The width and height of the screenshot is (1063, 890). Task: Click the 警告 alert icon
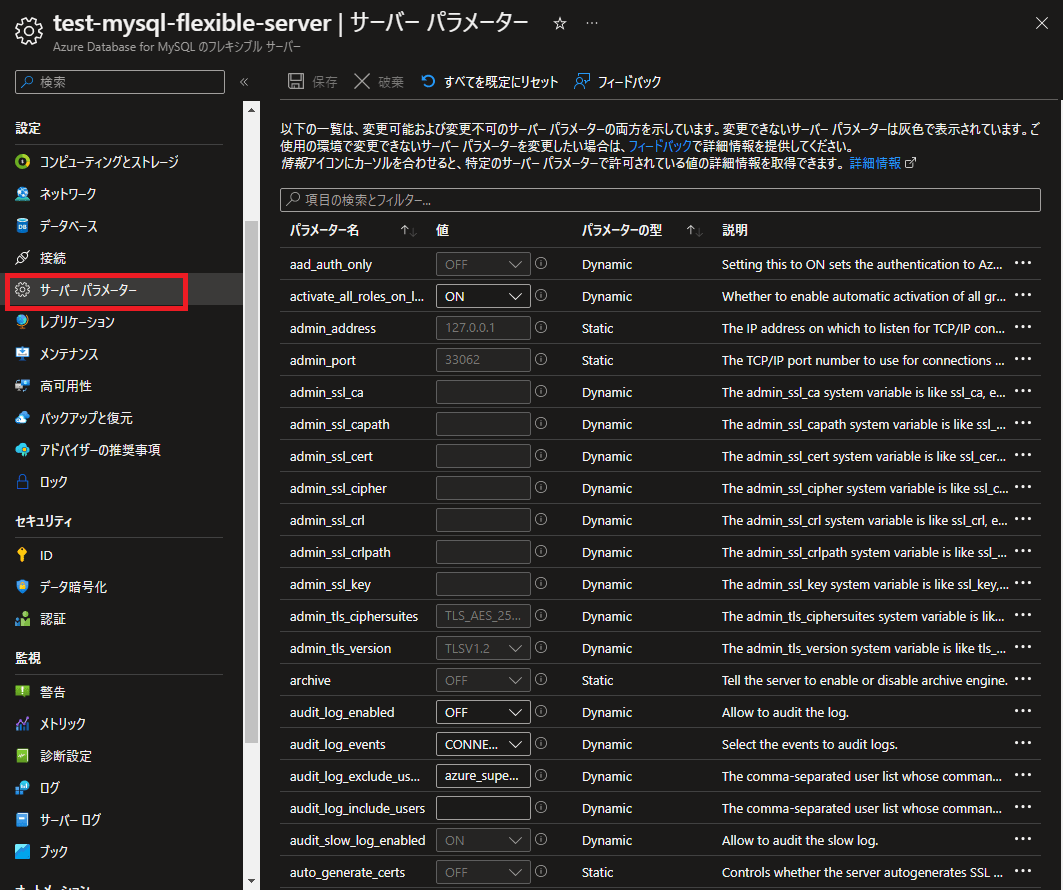click(x=22, y=691)
